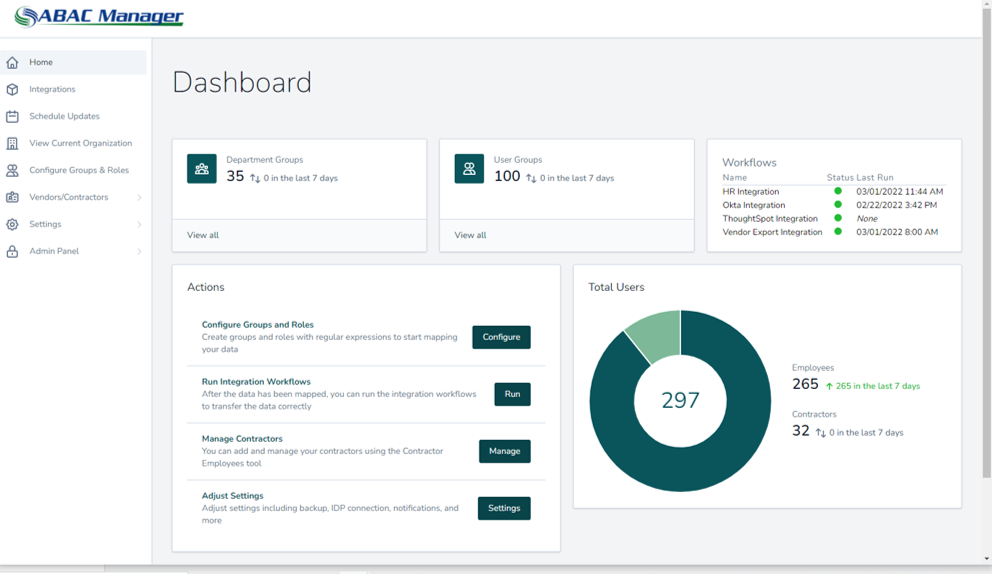Click the HR Integration workflow name
Screen dimensions: 992x574
pos(751,191)
